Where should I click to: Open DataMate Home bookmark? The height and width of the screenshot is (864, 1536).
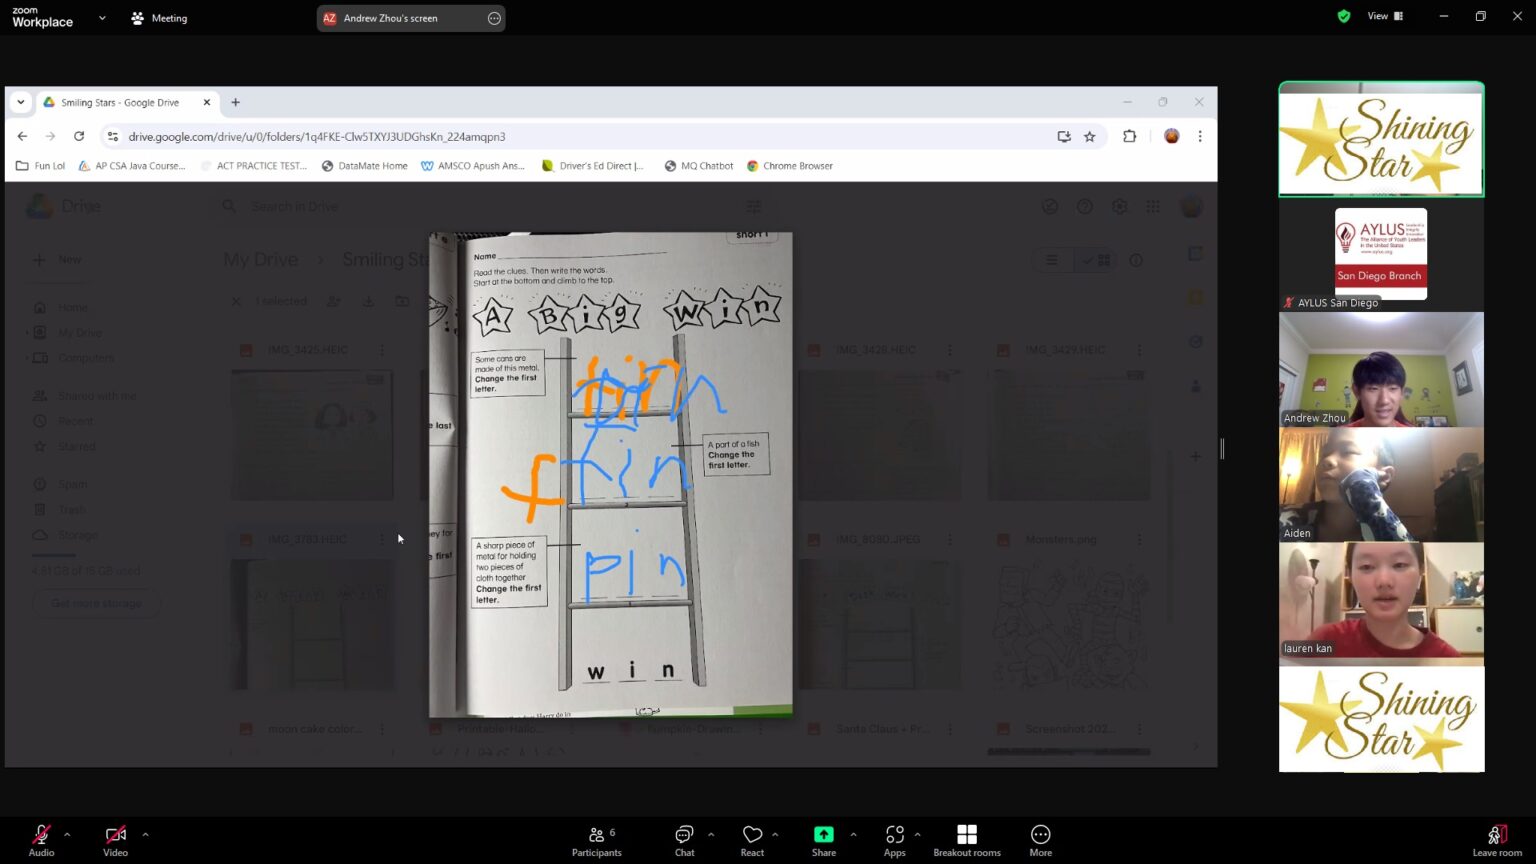364,166
